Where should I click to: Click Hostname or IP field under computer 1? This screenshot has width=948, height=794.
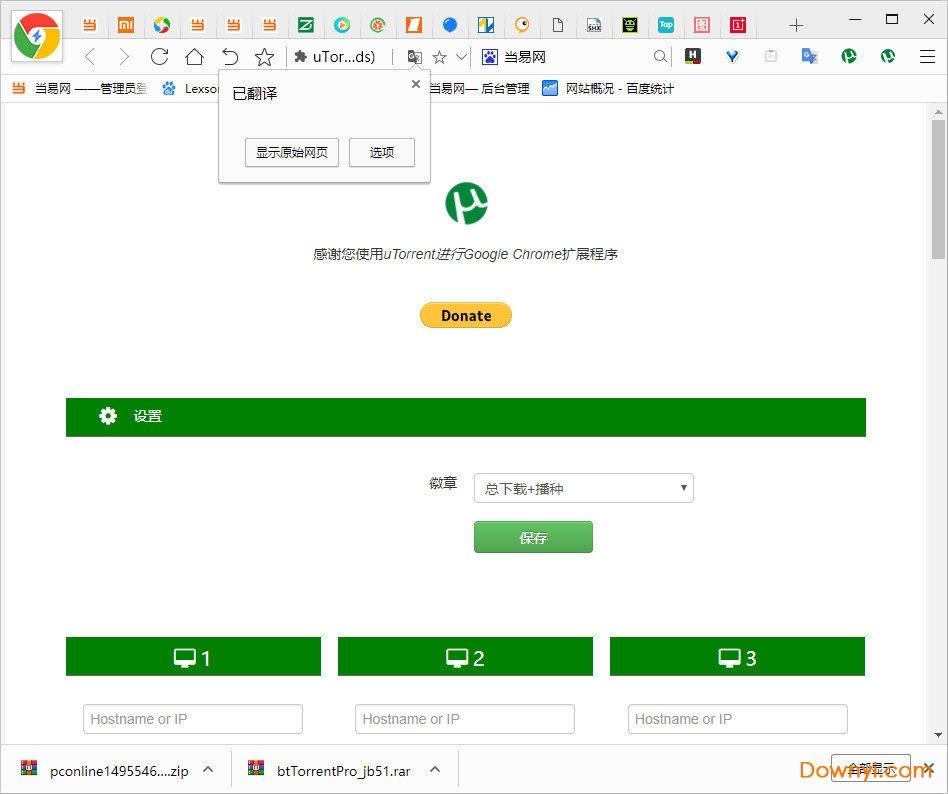[193, 719]
